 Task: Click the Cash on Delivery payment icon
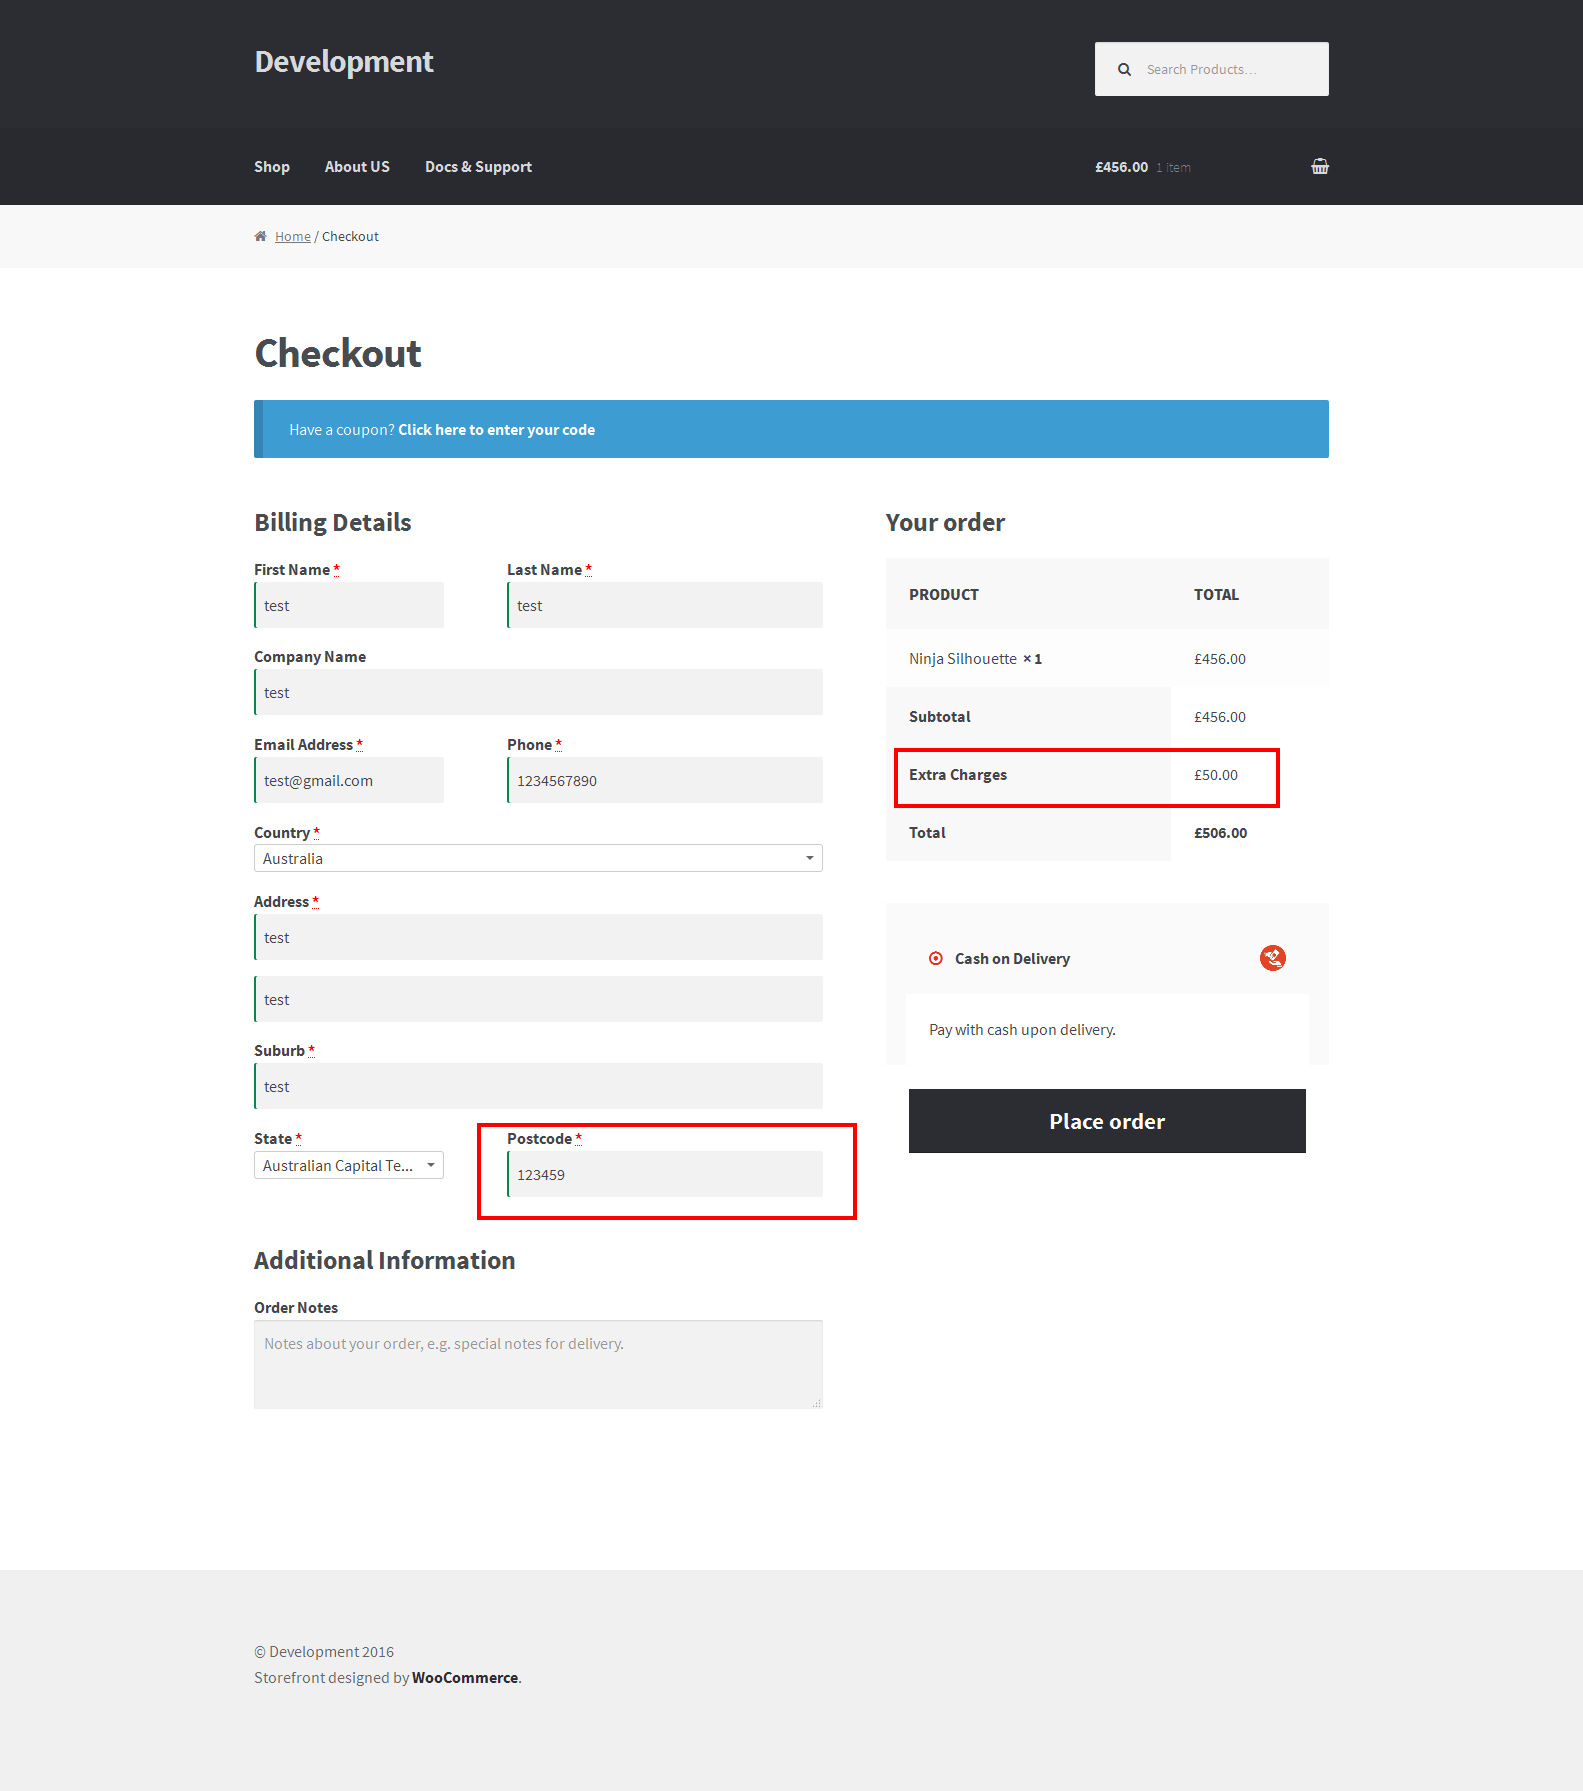coord(1272,958)
